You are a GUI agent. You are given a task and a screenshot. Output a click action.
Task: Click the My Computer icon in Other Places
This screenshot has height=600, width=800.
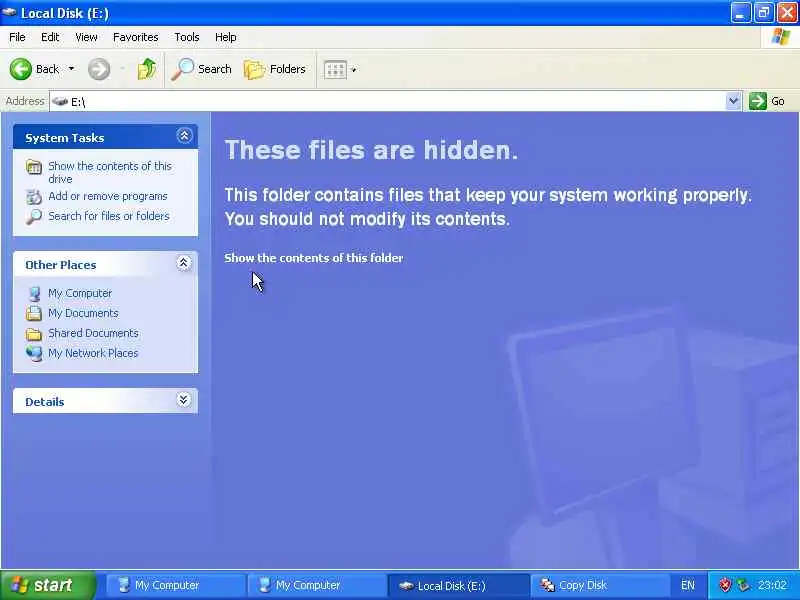[35, 294]
